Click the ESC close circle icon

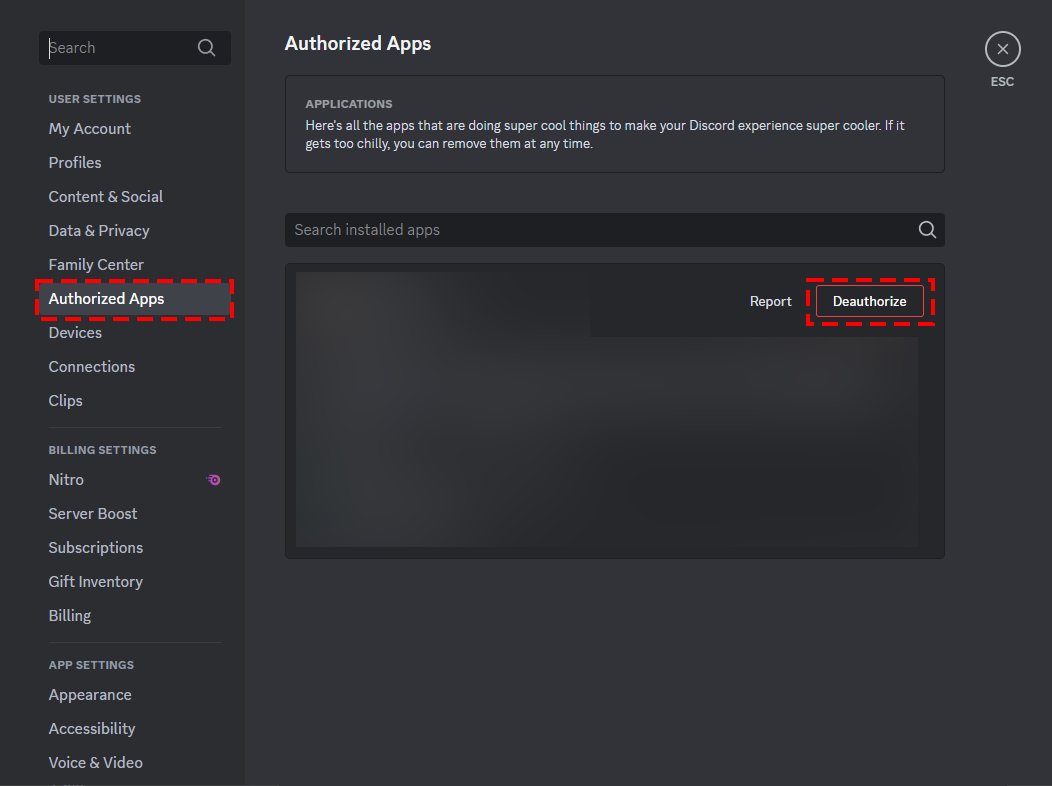[x=1002, y=48]
